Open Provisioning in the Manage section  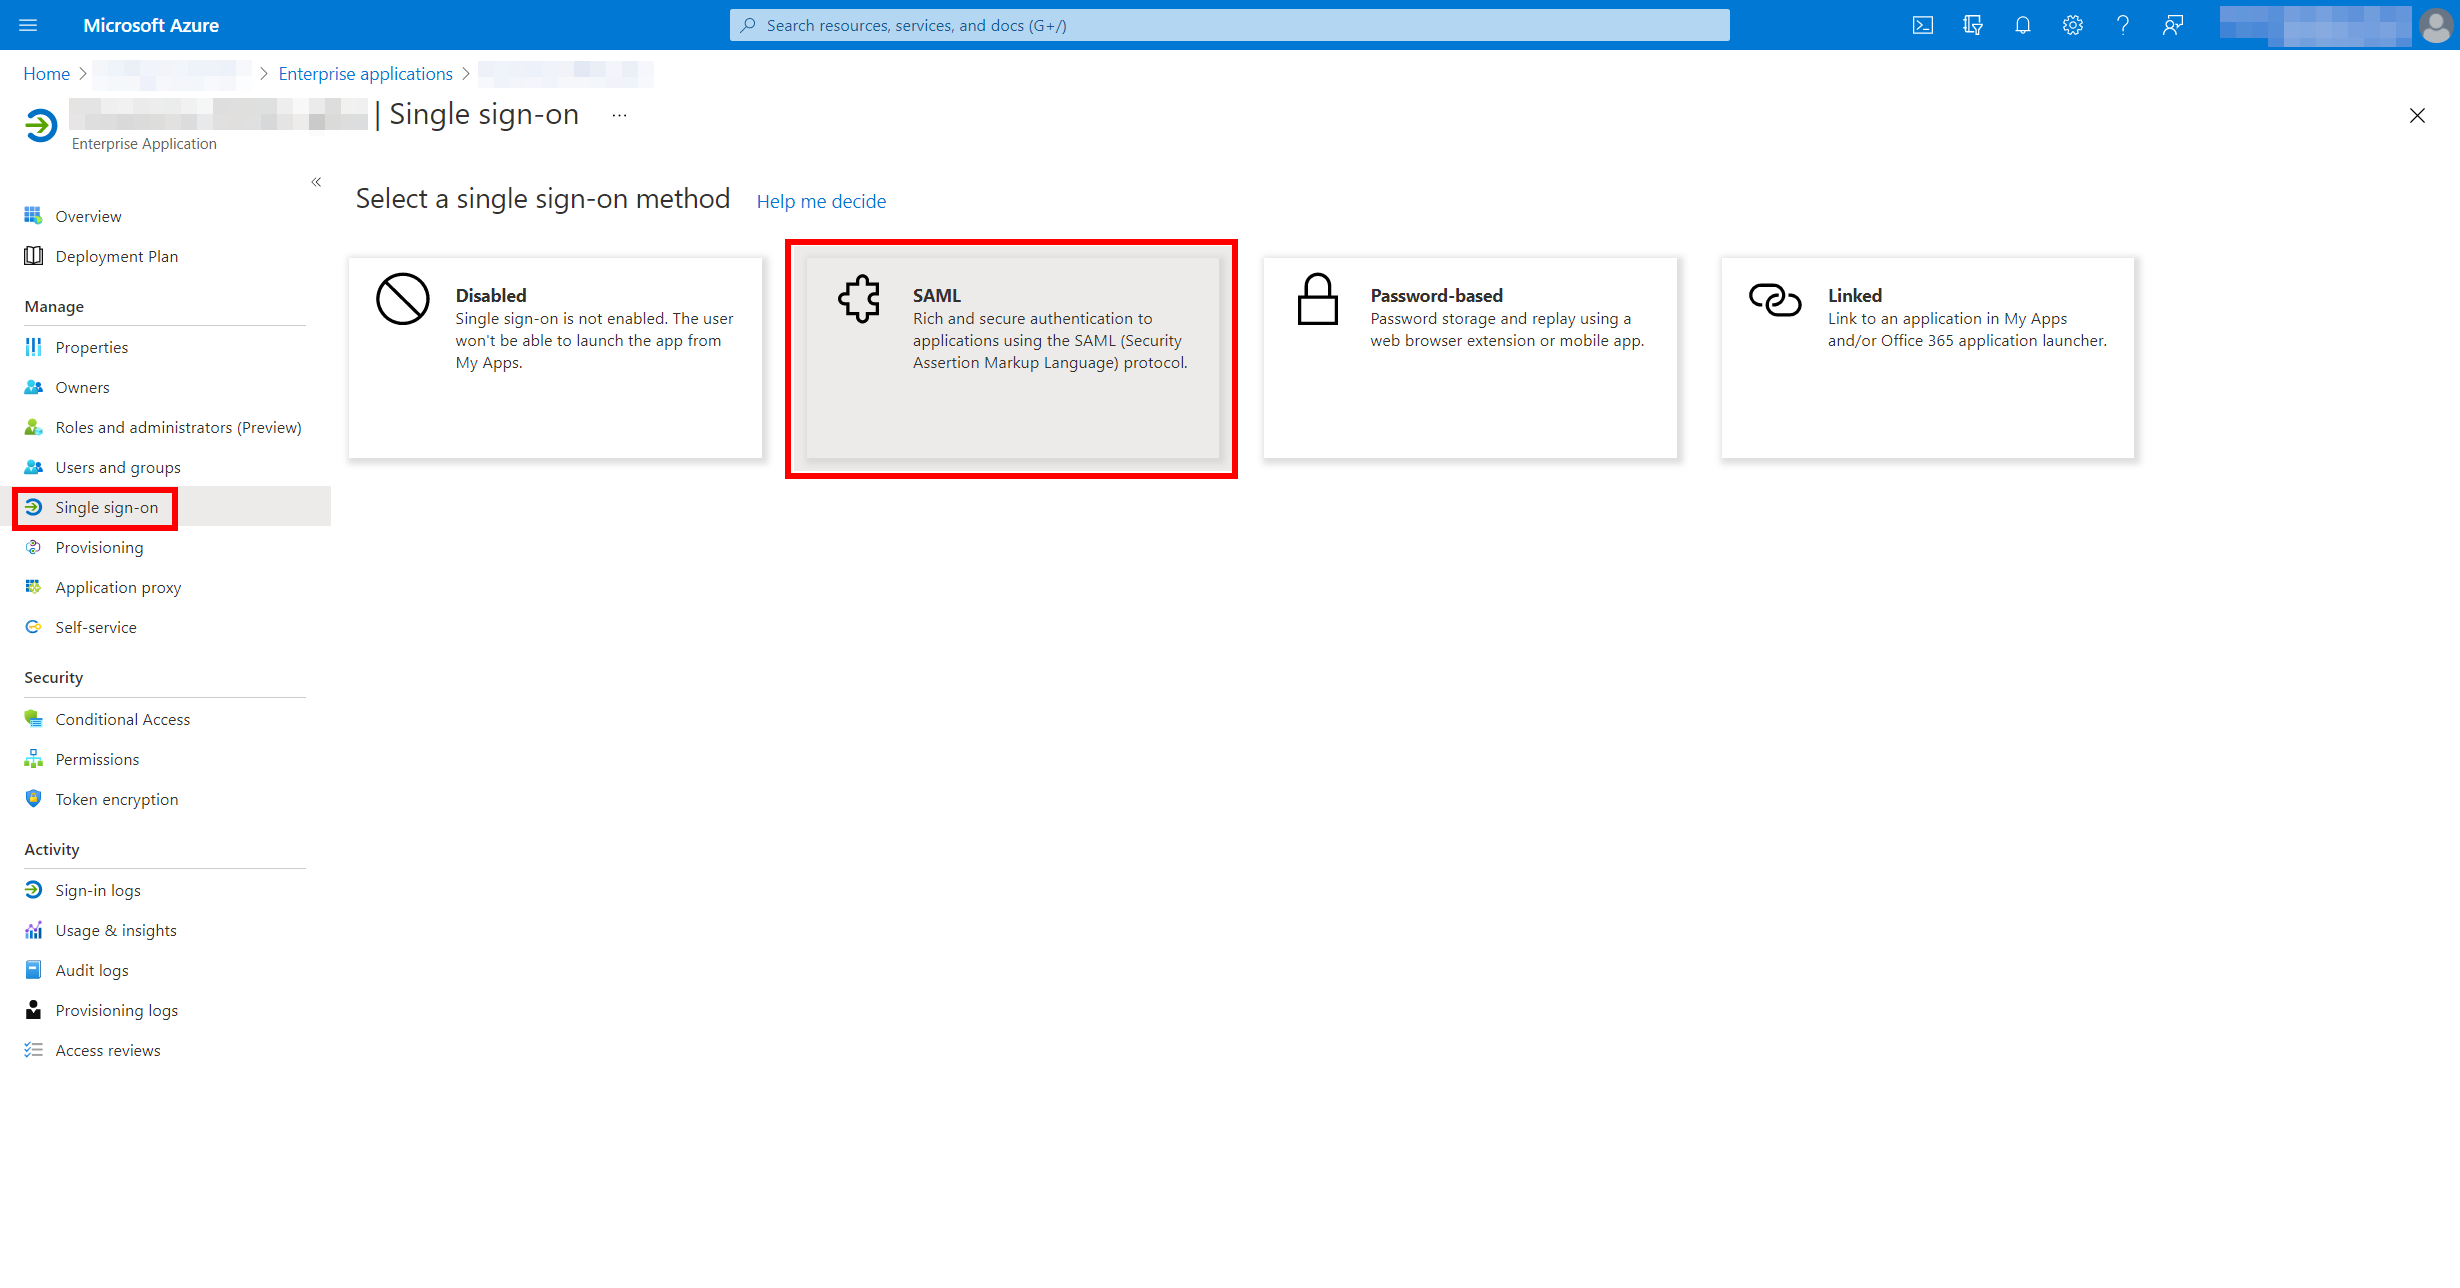pos(99,547)
